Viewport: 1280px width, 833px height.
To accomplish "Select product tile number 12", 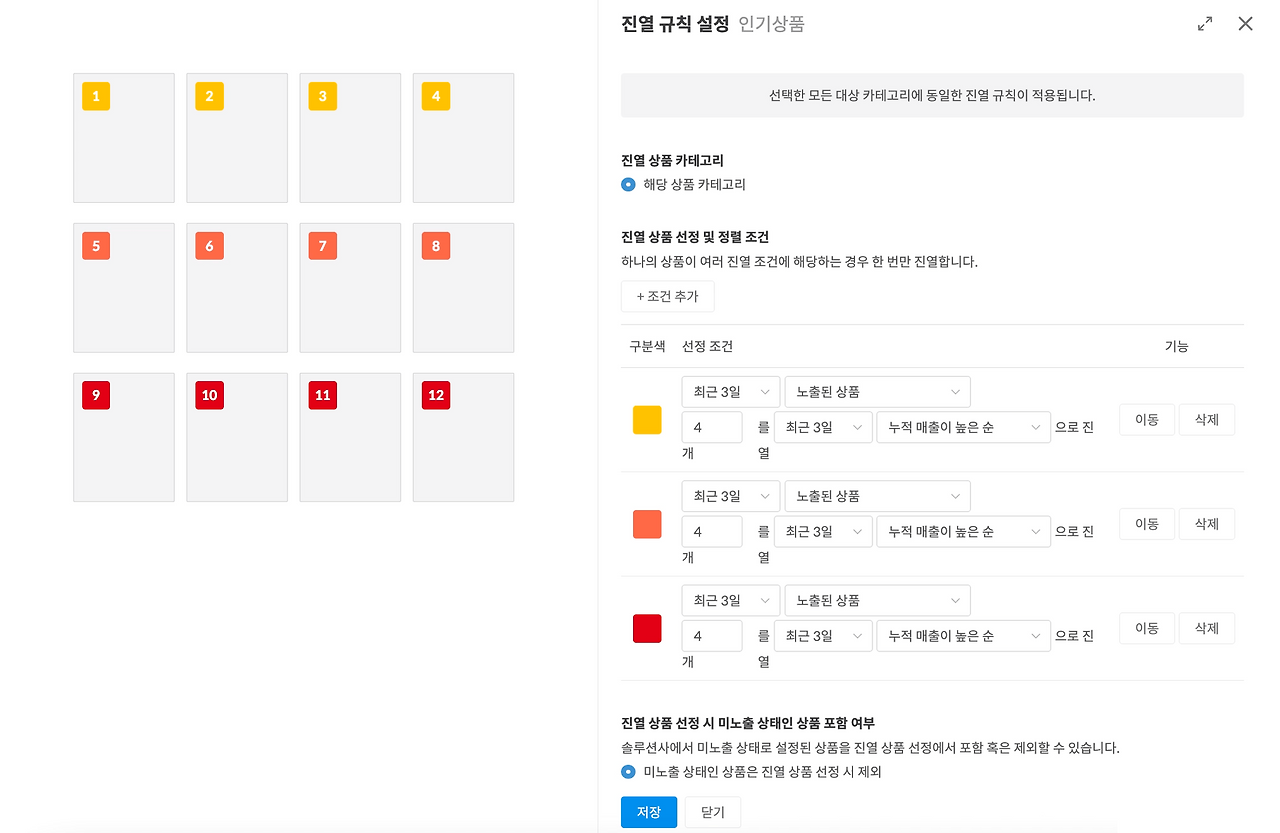I will (x=463, y=437).
